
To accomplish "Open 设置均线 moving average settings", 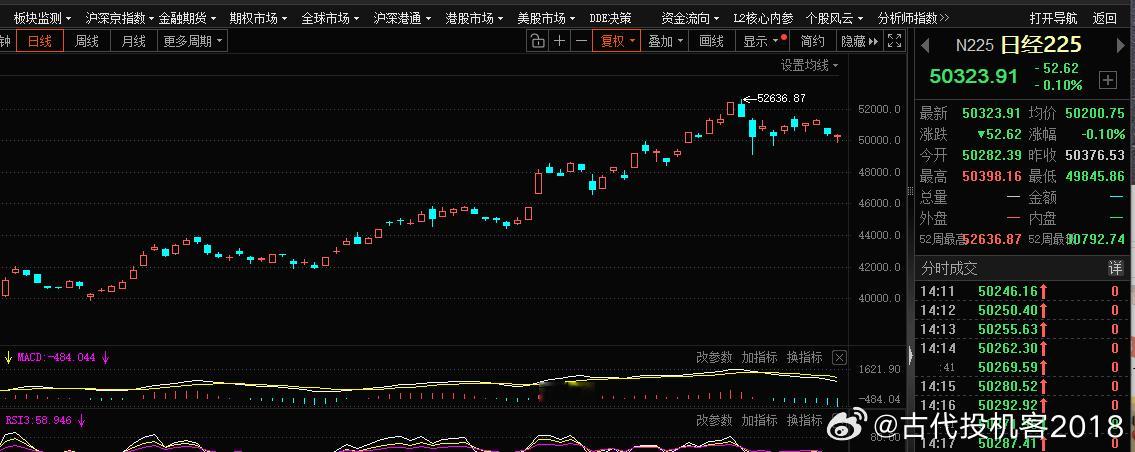I will [809, 65].
